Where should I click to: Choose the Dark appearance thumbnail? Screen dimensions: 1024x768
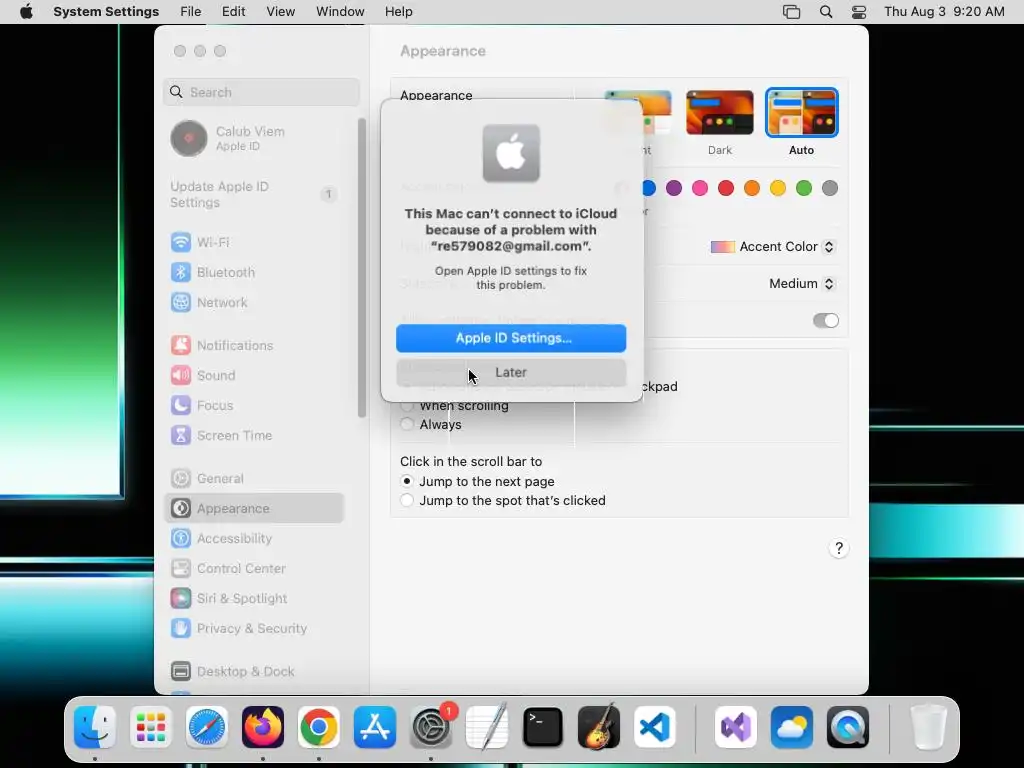[x=720, y=113]
